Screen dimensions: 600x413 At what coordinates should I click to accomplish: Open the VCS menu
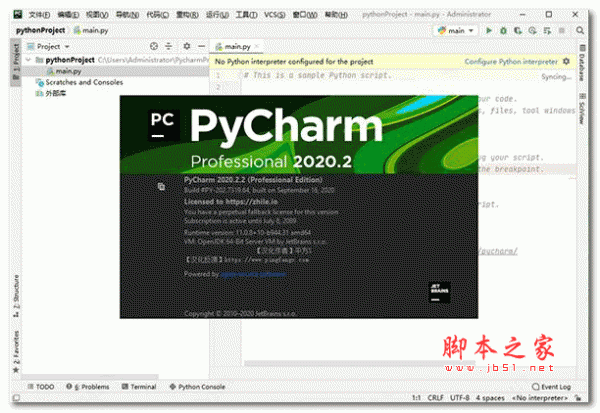pos(274,15)
